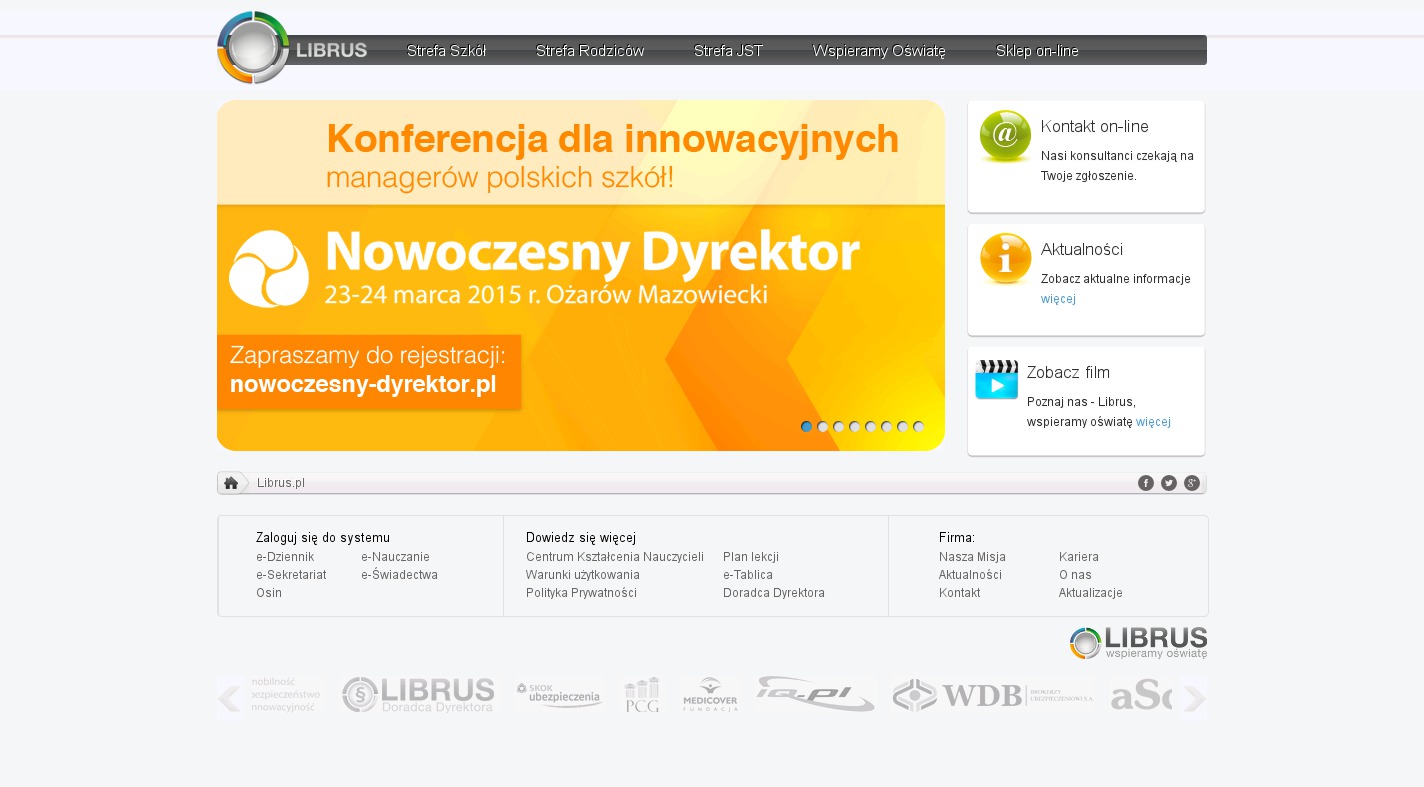The height and width of the screenshot is (787, 1424).
Task: Open the Facebook social icon
Action: 1146,483
